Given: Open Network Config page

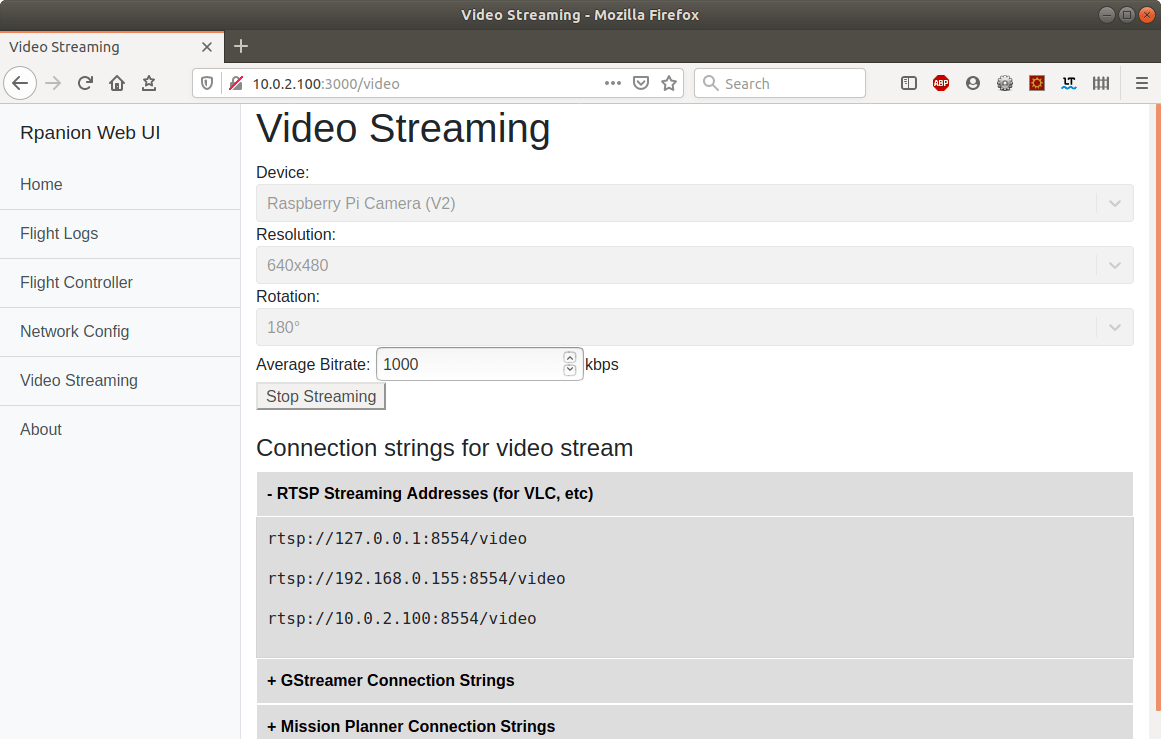Looking at the screenshot, I should pyautogui.click(x=120, y=331).
